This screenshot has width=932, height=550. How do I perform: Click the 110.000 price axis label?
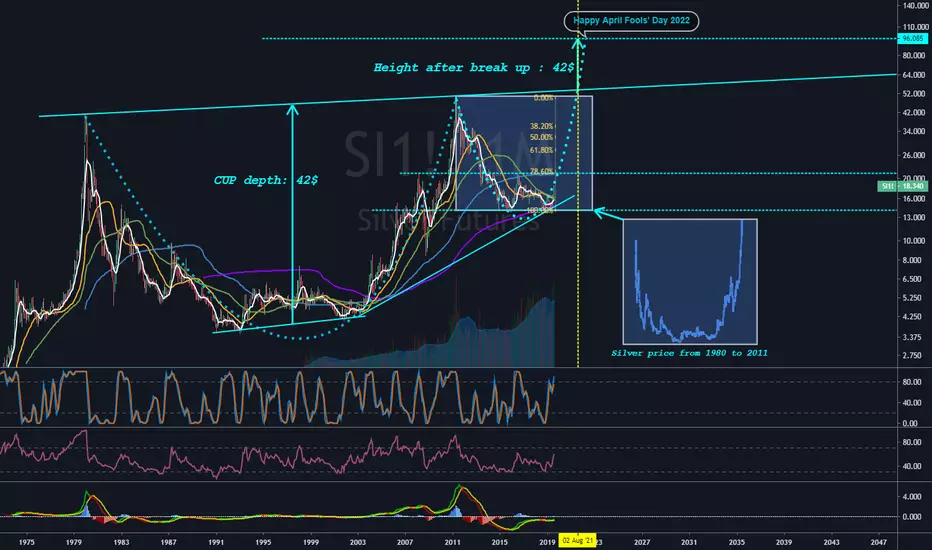click(915, 27)
